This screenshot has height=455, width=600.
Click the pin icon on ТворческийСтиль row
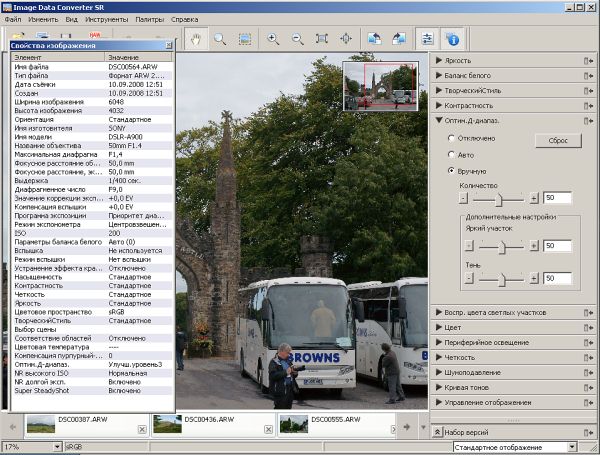click(x=589, y=91)
